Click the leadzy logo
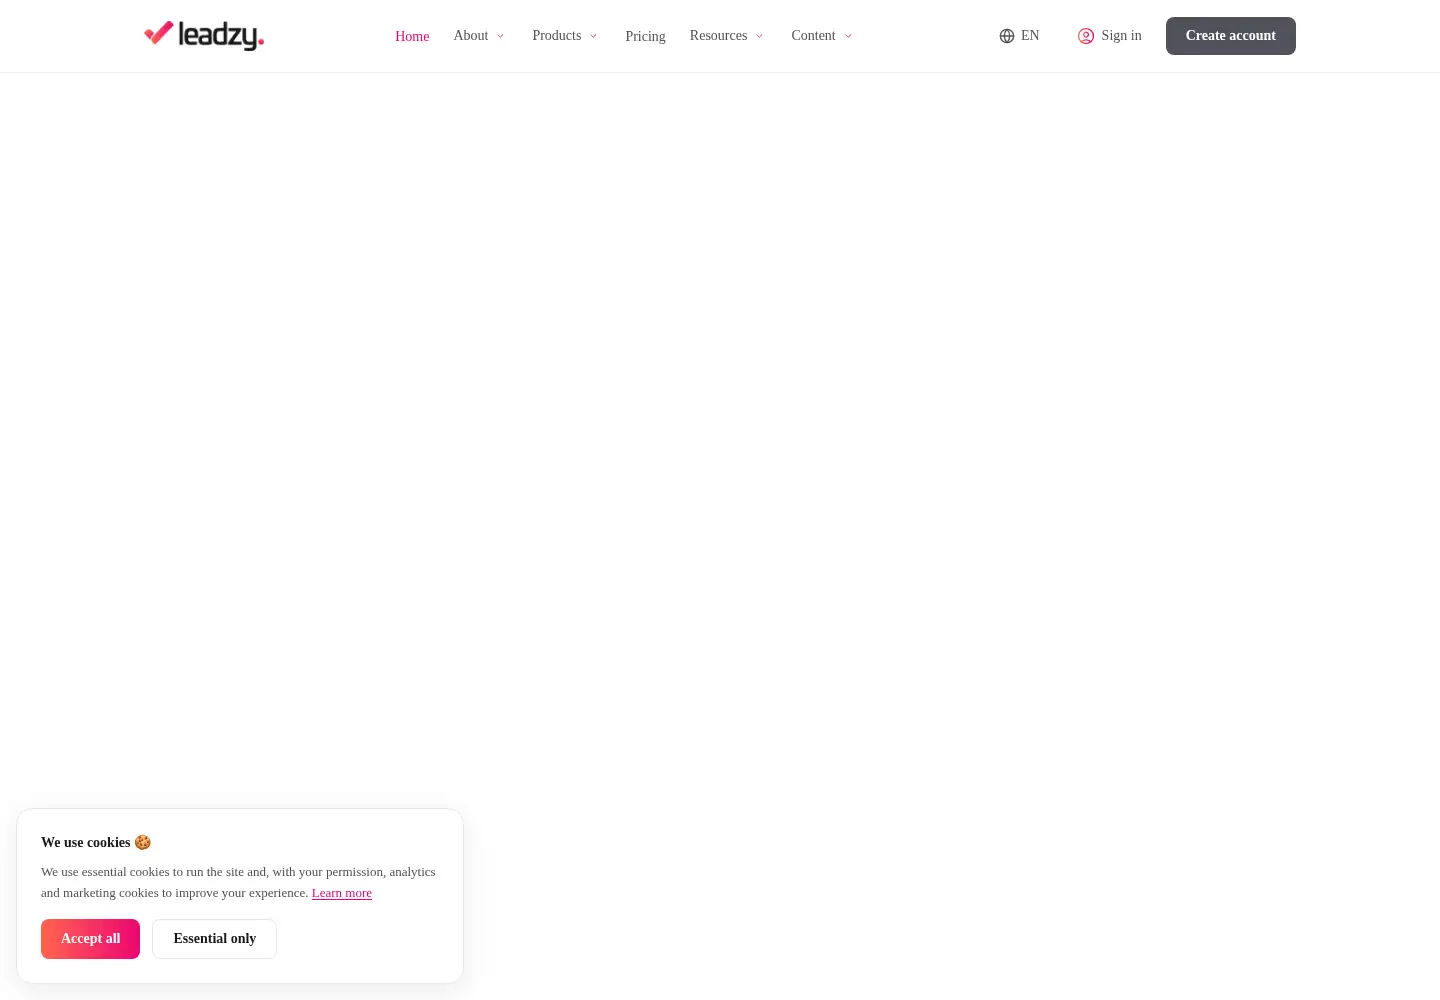Viewport: 1440px width, 1000px height. click(204, 36)
